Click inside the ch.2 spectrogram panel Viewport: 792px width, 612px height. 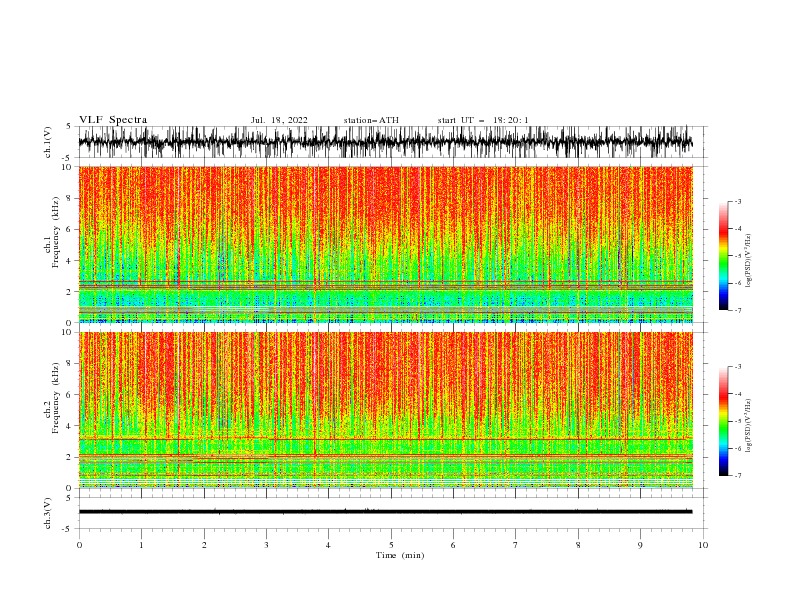click(x=386, y=410)
